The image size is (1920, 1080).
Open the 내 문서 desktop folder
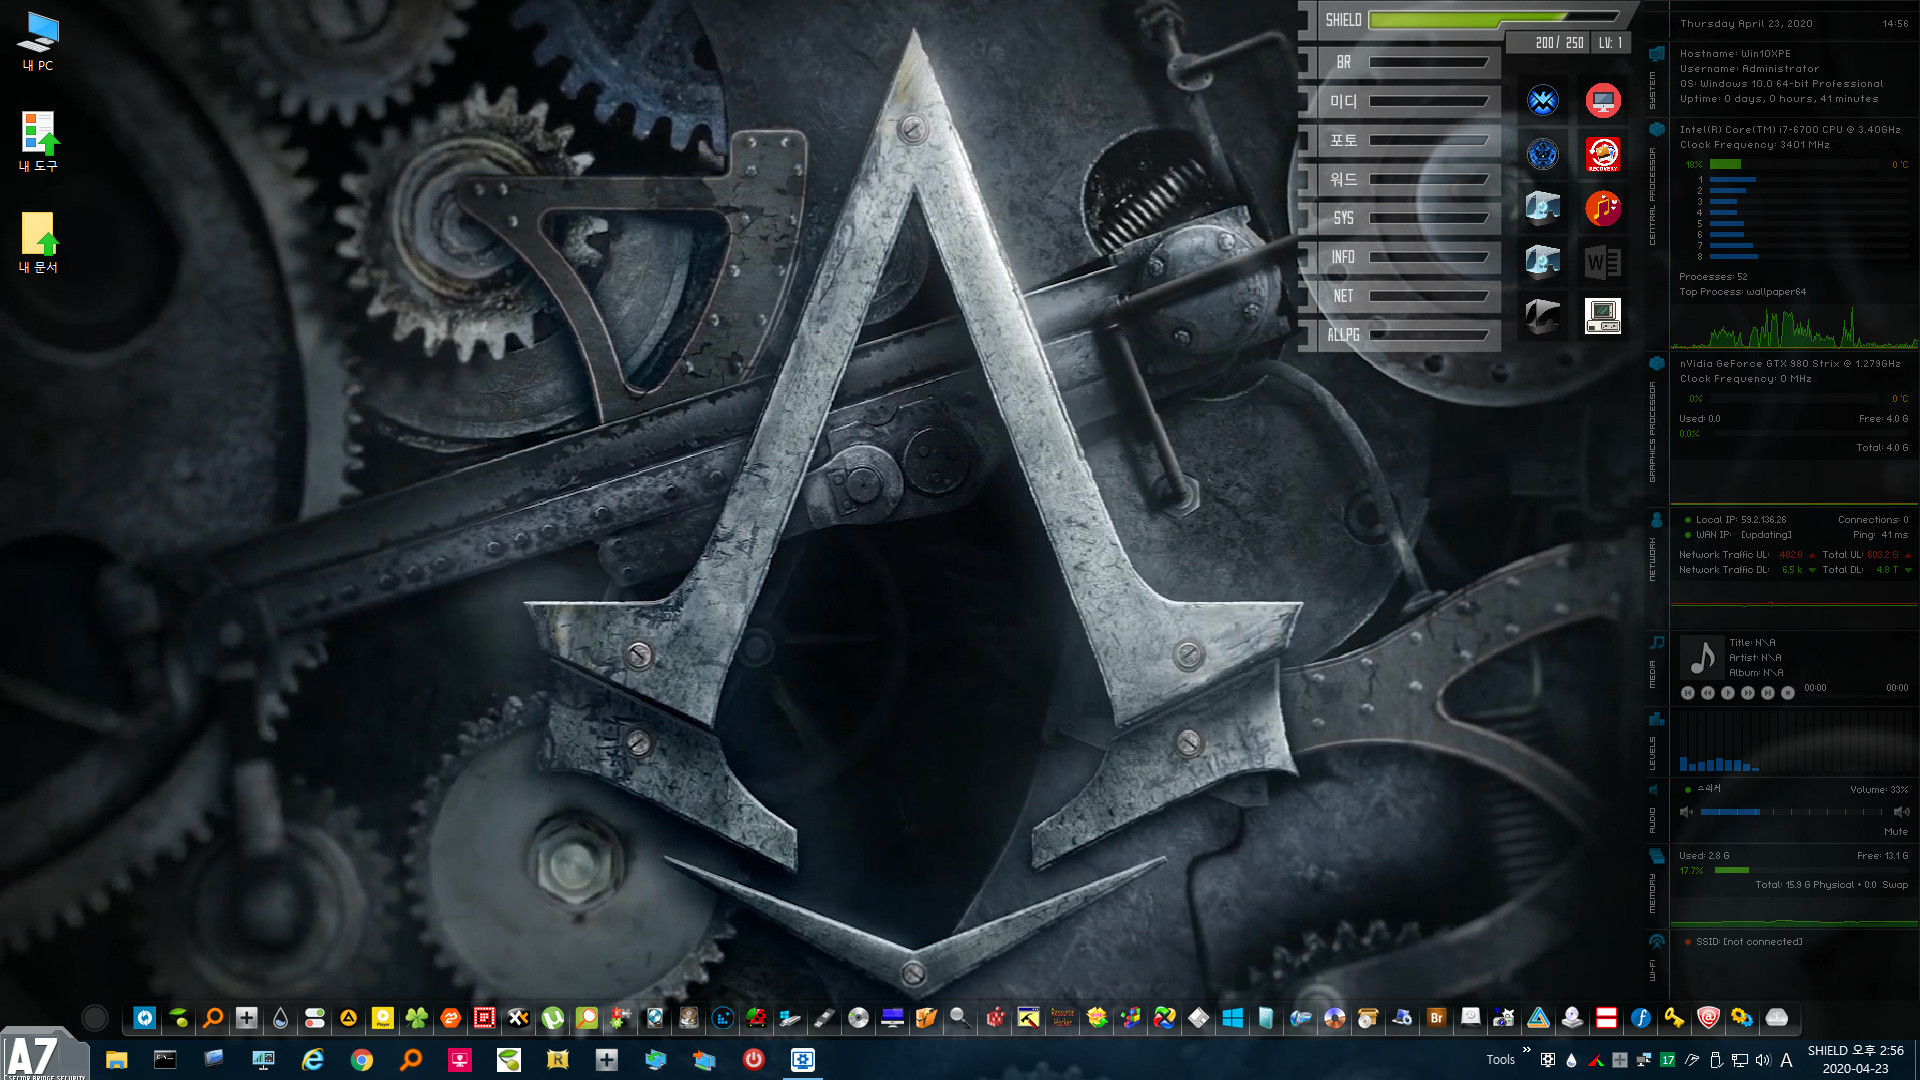[x=38, y=242]
